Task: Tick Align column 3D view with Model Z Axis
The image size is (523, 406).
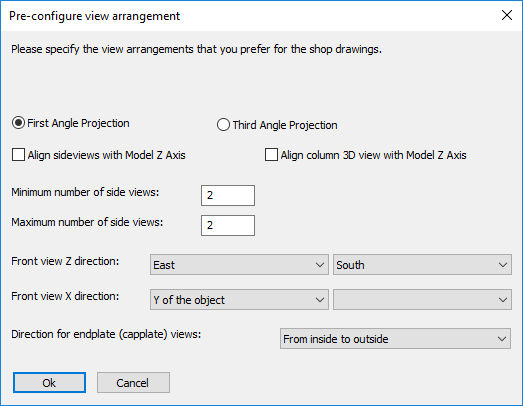Action: tap(366, 155)
